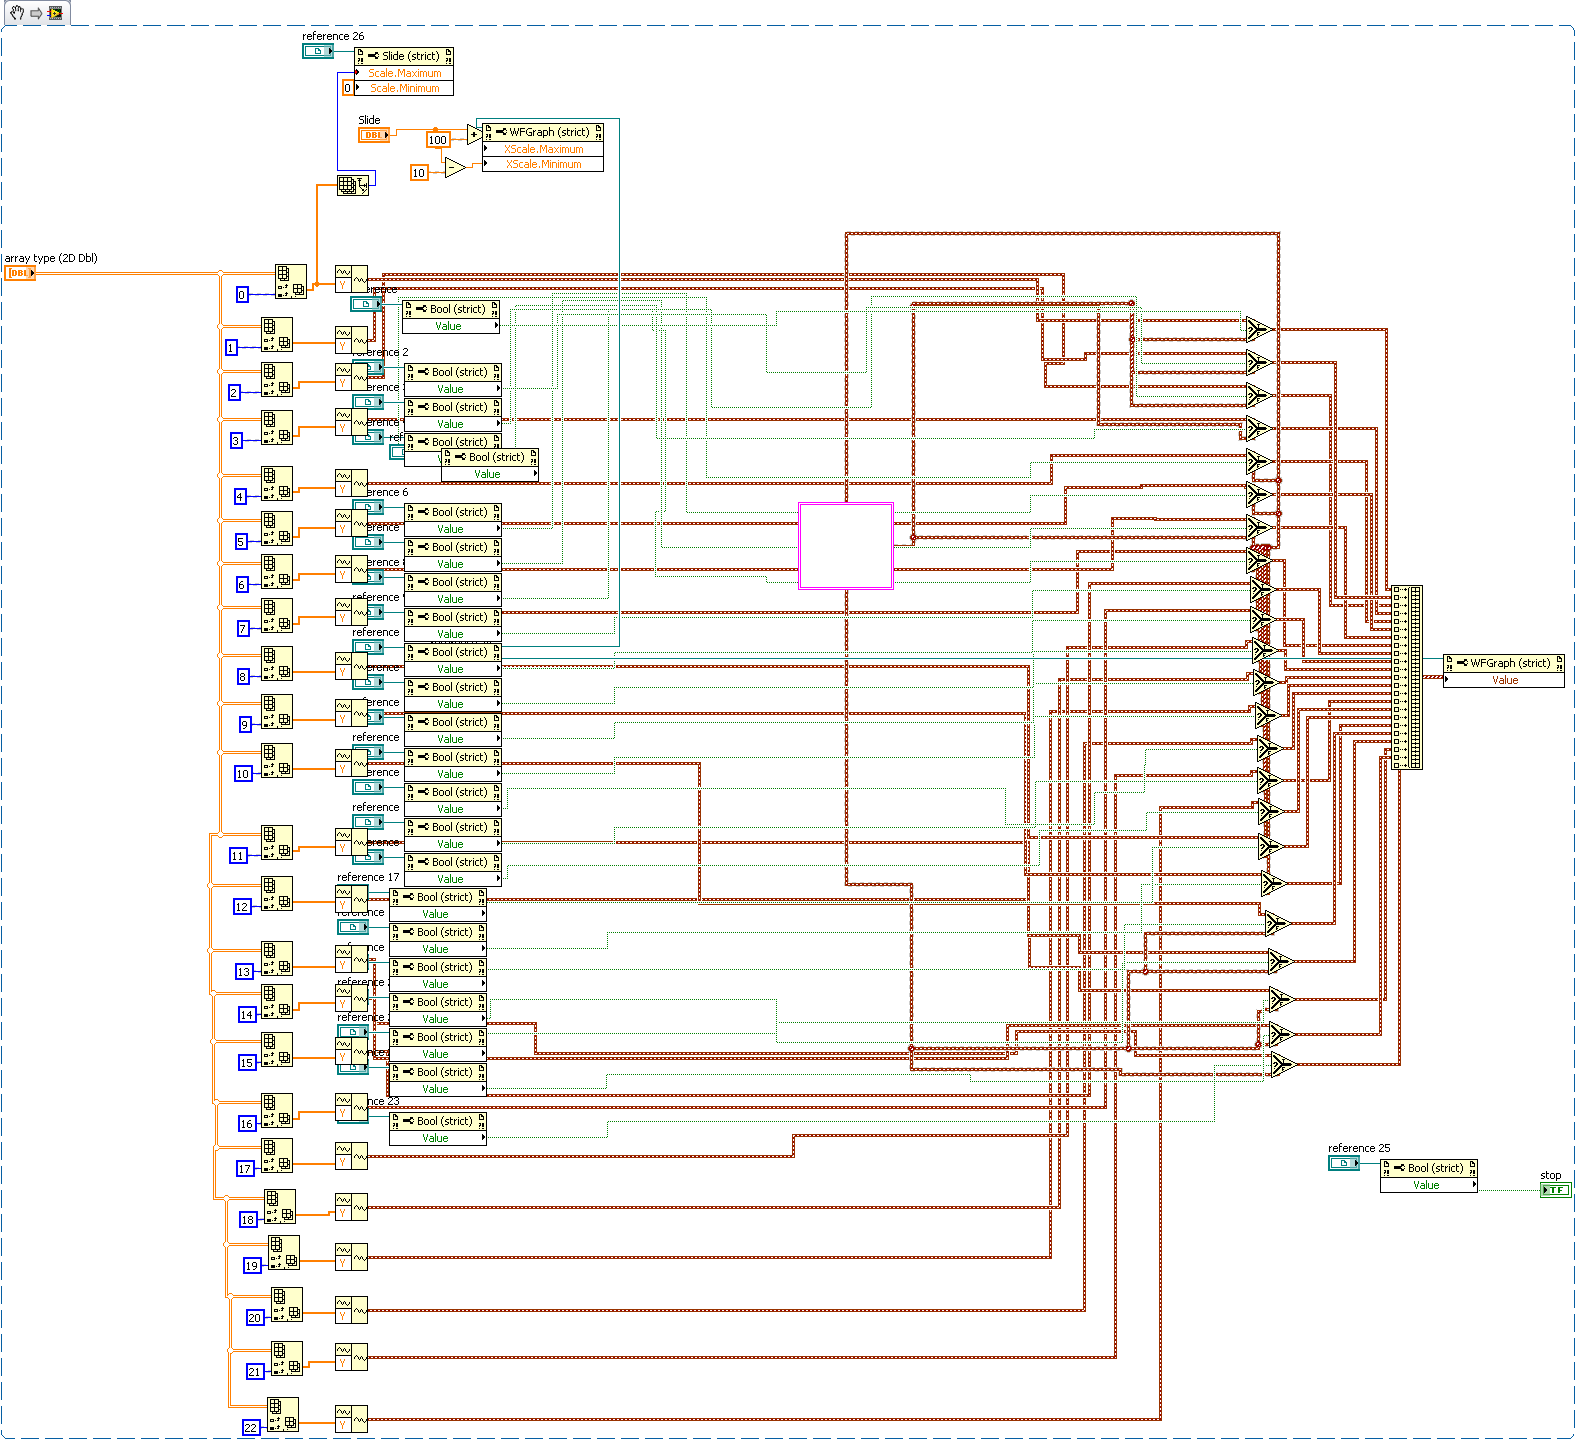Click Bool (strict) node beside reference 17 label

click(438, 897)
